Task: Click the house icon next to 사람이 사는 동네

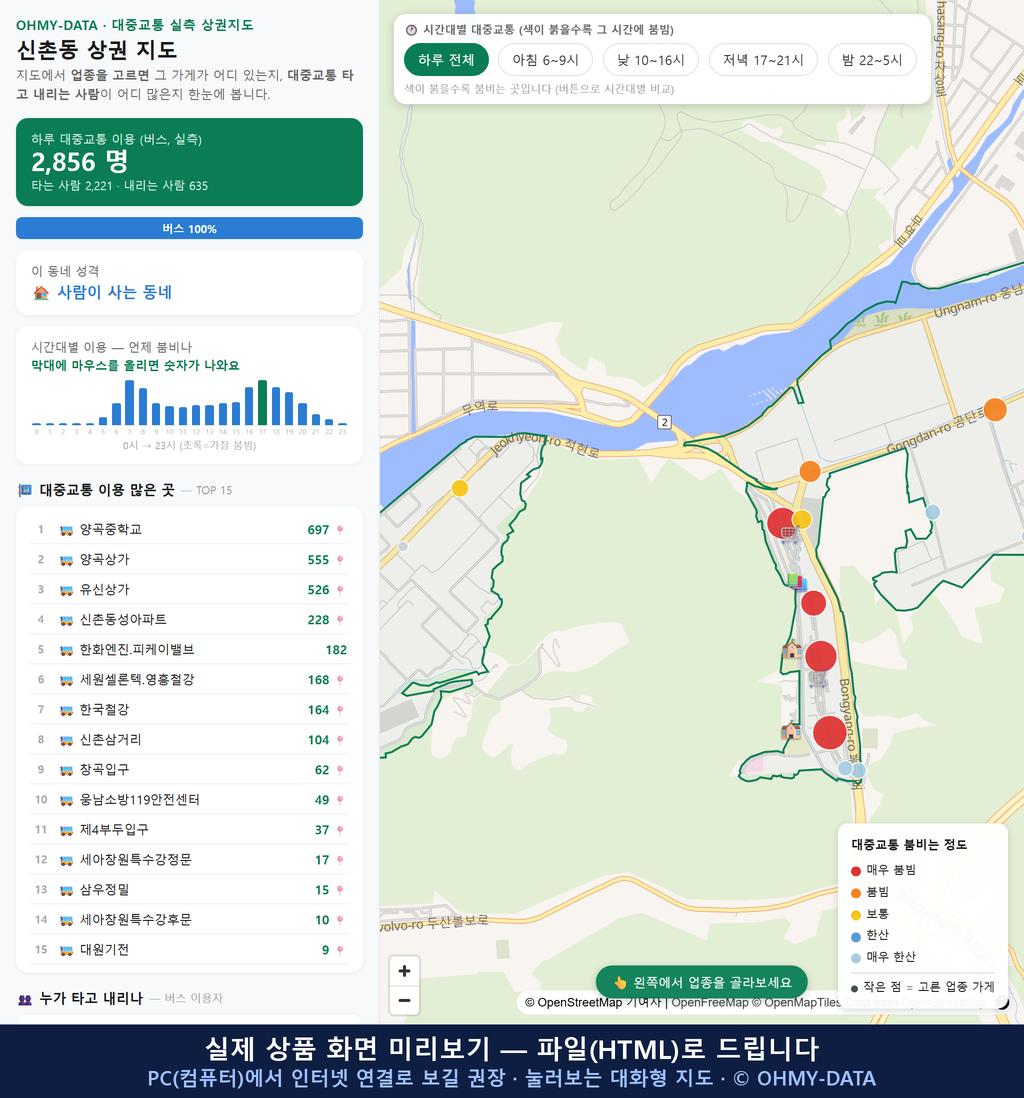Action: (x=41, y=293)
